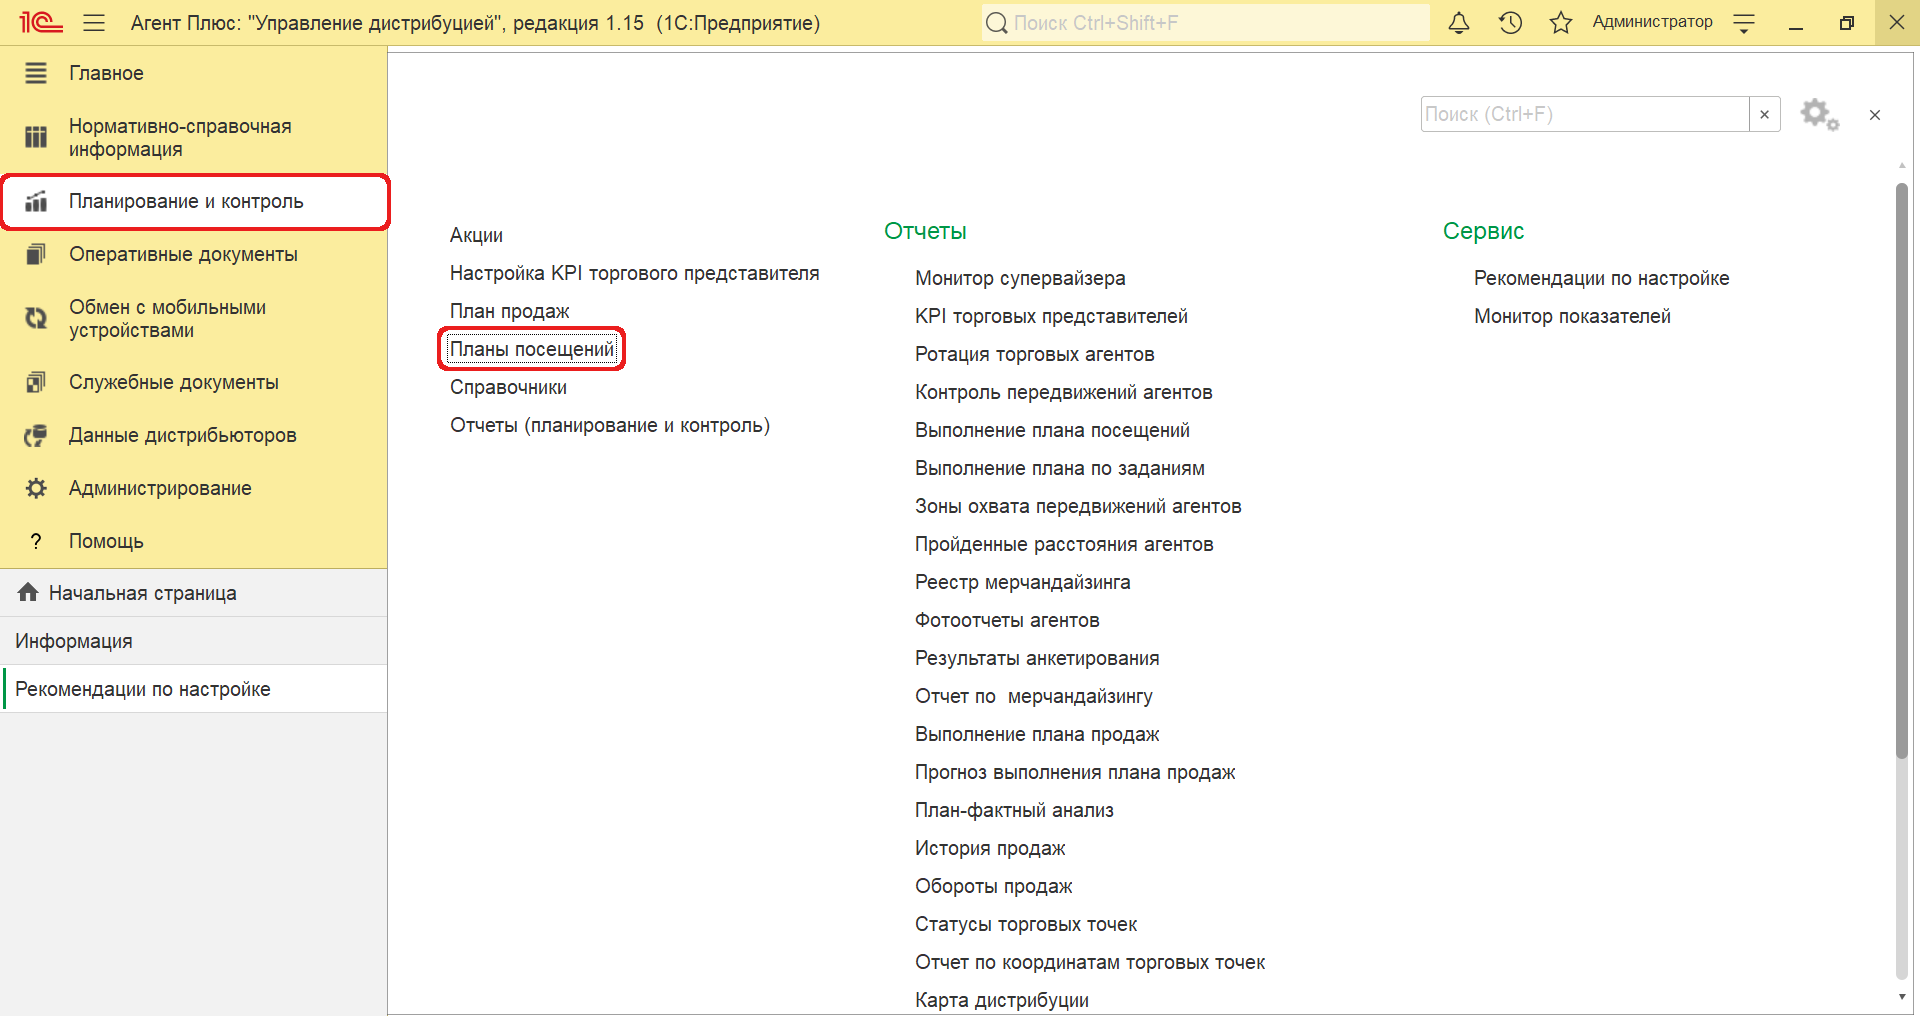
Task: Click Данные дистрибьюторов section icon
Action: click(36, 435)
